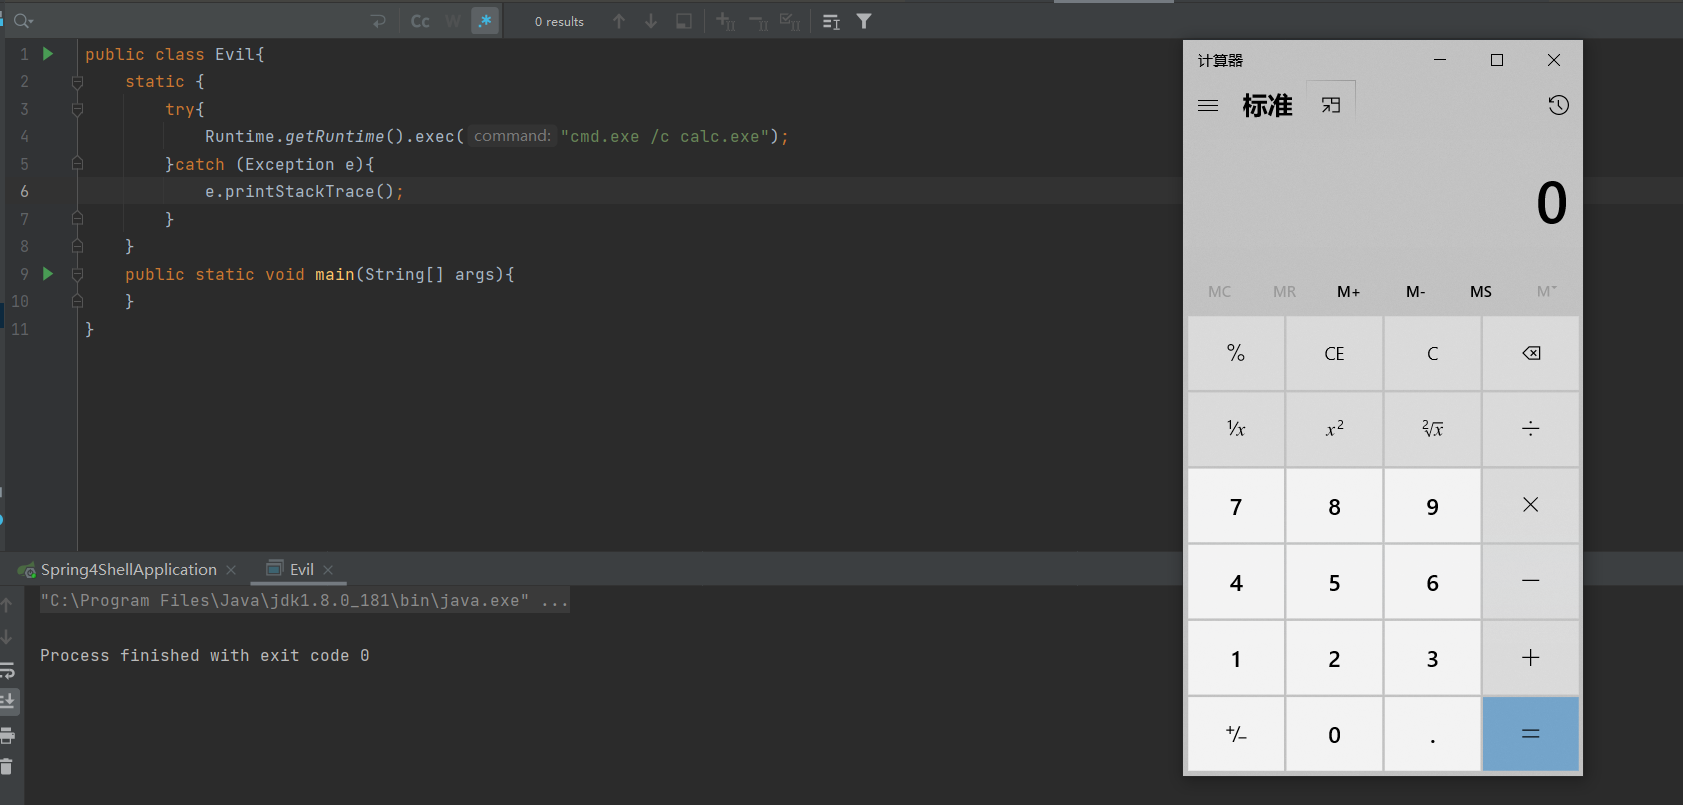Select all occurrences icon

(x=790, y=21)
